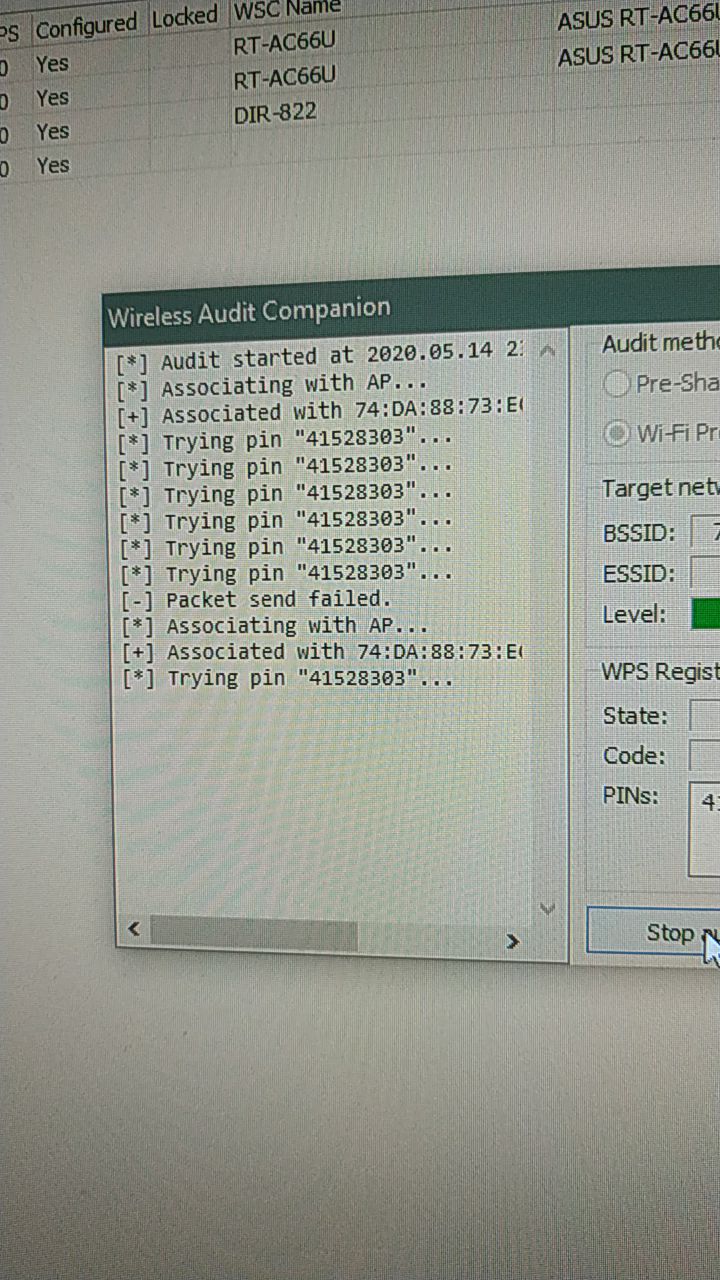Click the Stop button in Wireless Audit Companion
The image size is (720, 1280).
pos(655,932)
